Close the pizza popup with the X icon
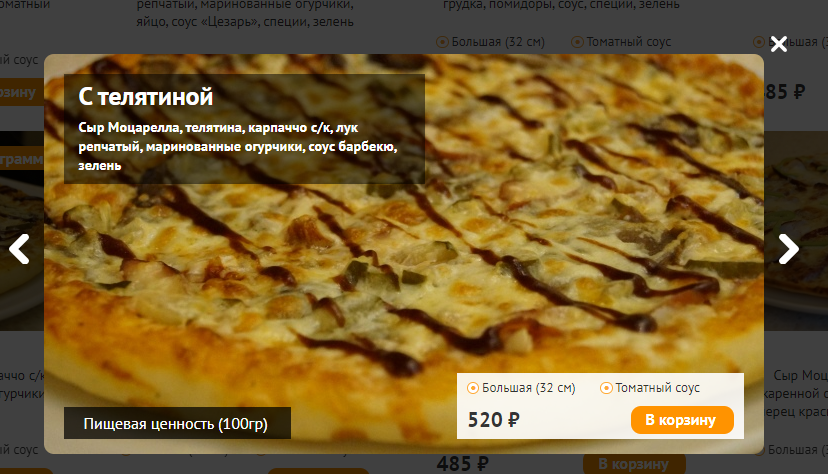 click(x=778, y=44)
